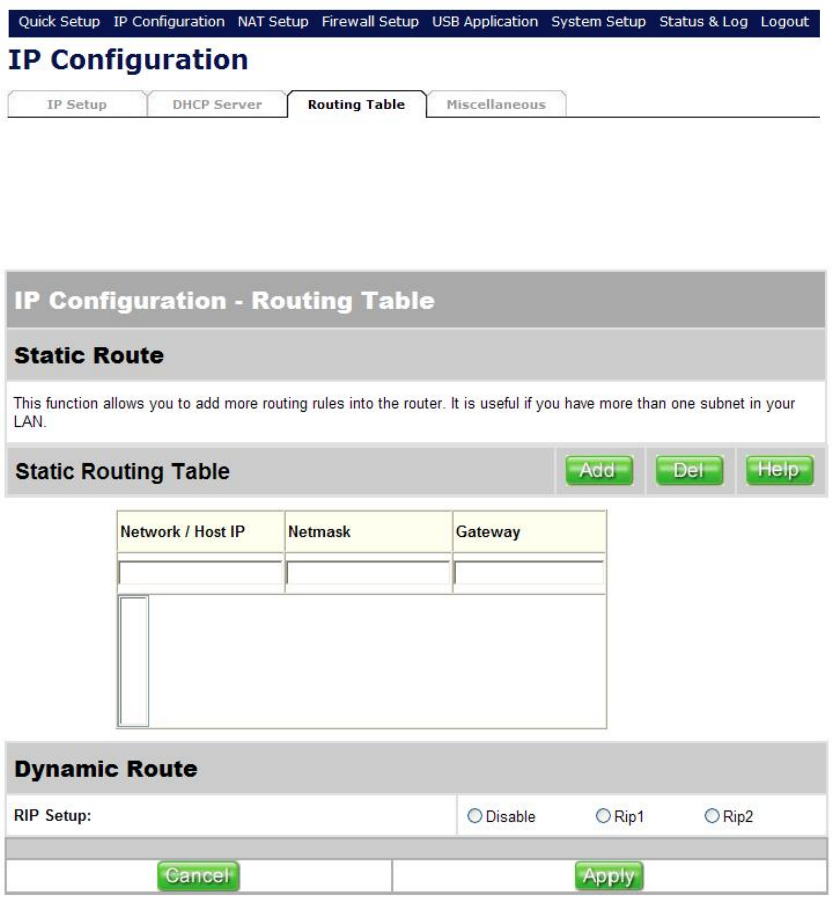The image size is (832, 902).
Task: Click the Static Routing Table label
Action: (x=123, y=471)
